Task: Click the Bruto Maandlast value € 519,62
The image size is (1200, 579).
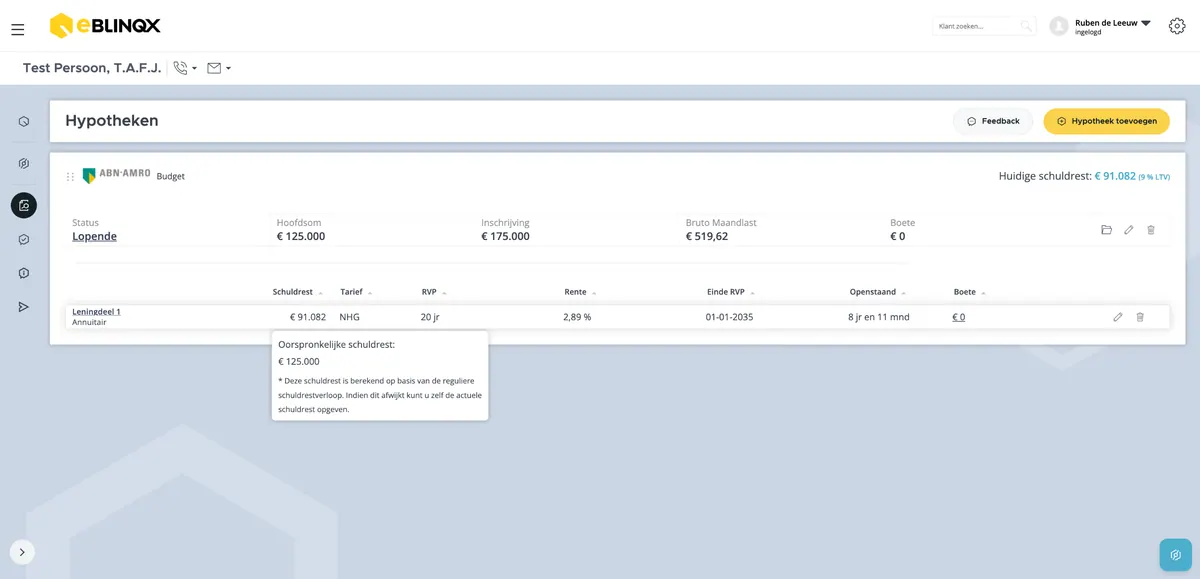Action: [706, 237]
